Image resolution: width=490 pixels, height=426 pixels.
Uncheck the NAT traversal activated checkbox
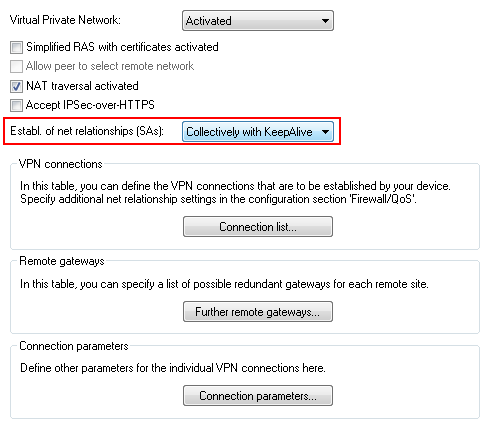pyautogui.click(x=16, y=86)
